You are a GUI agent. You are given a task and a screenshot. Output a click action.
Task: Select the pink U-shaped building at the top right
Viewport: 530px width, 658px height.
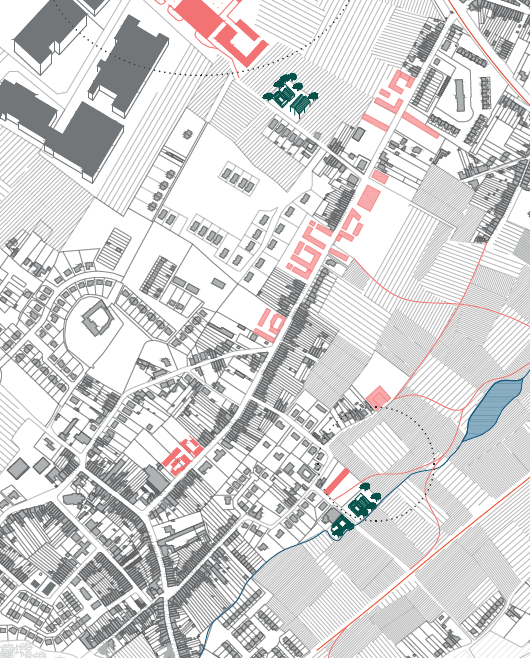(395, 92)
